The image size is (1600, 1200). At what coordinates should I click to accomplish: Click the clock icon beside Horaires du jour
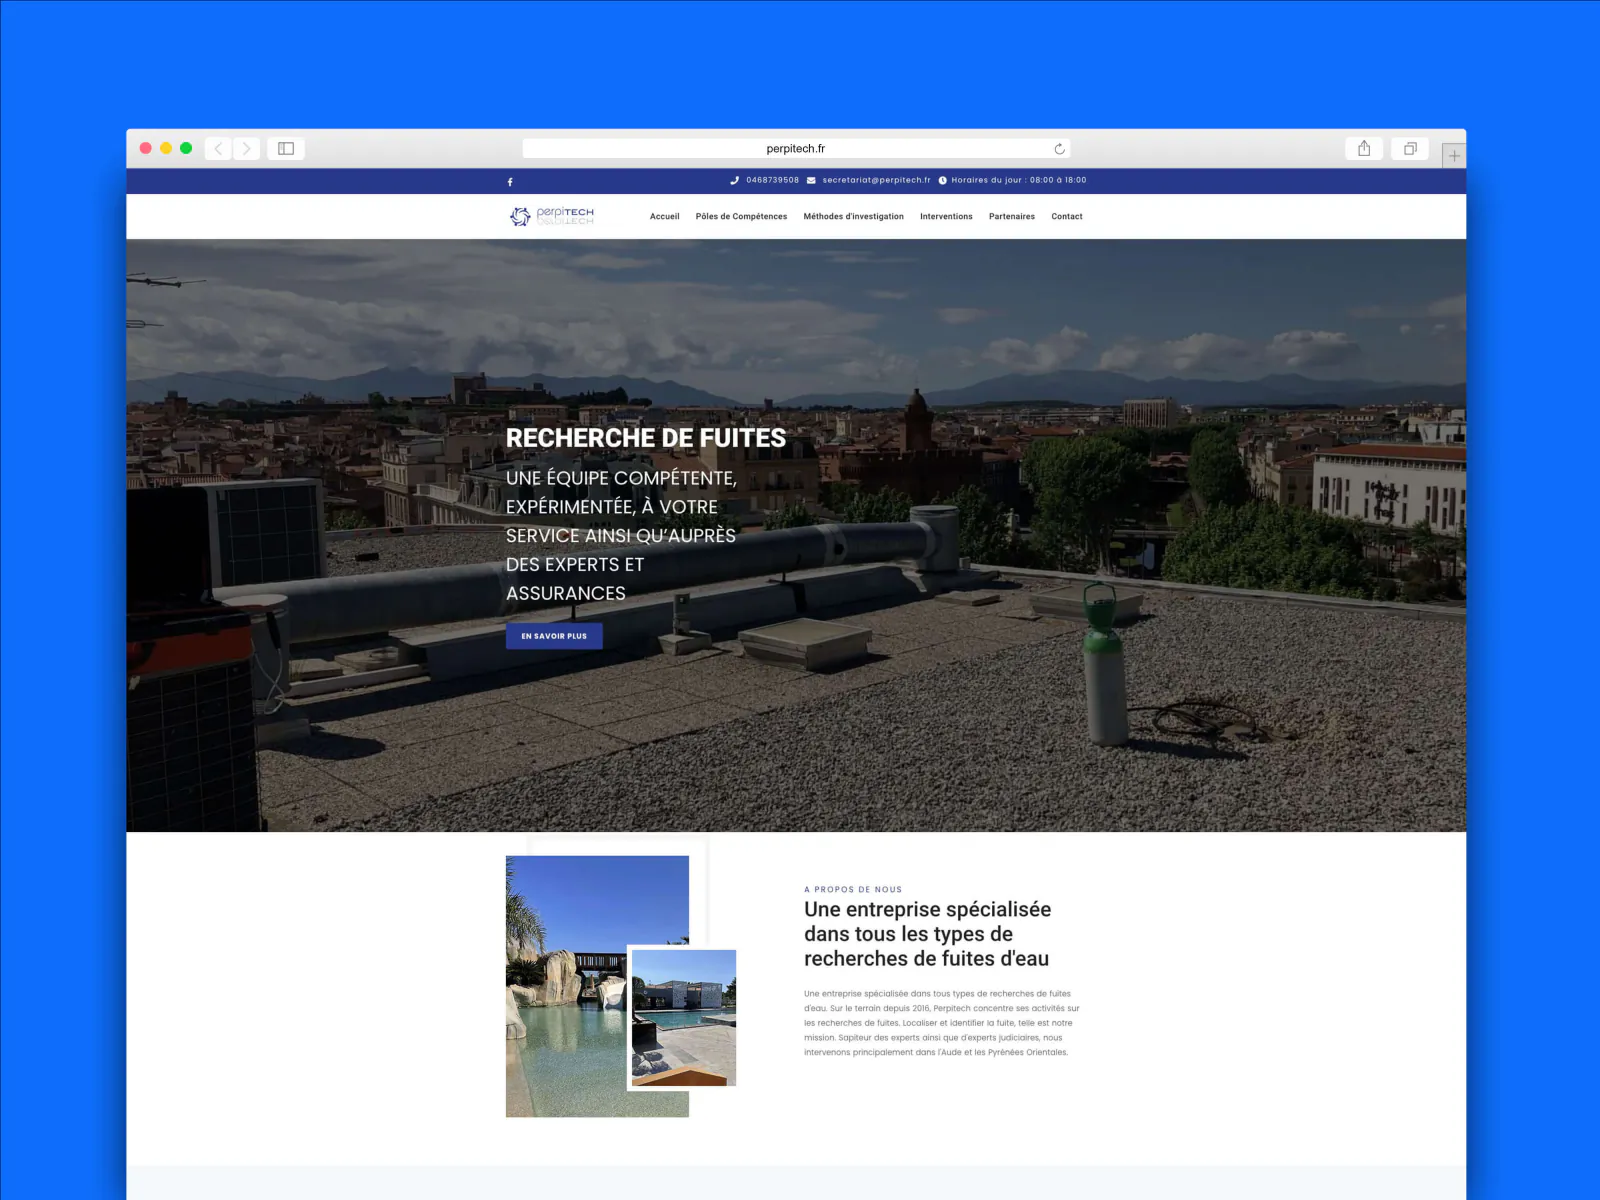(942, 180)
